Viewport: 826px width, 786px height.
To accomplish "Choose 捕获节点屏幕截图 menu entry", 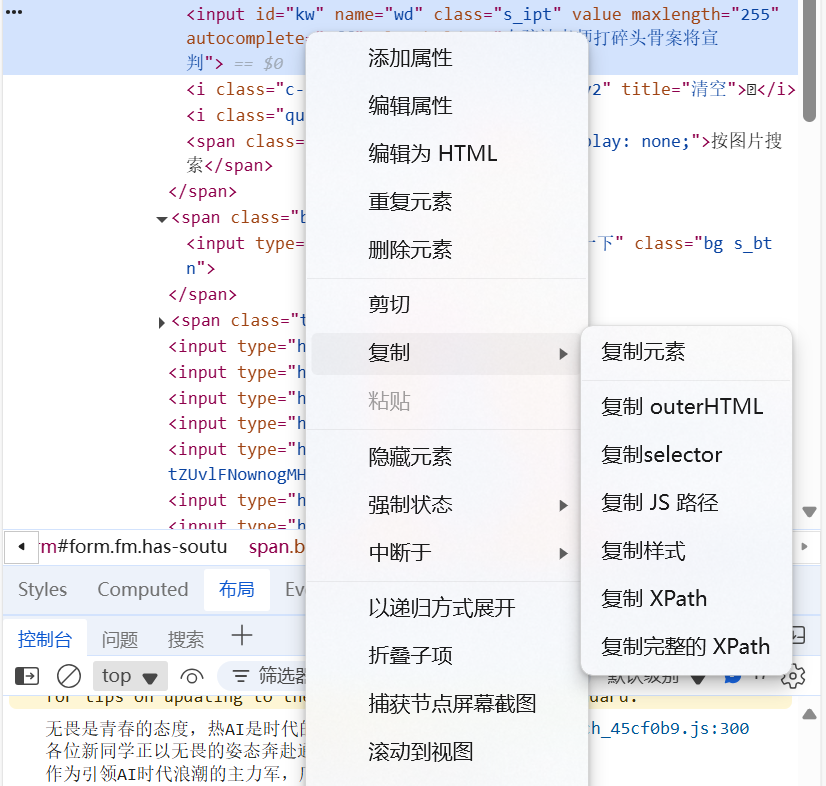I will click(446, 704).
